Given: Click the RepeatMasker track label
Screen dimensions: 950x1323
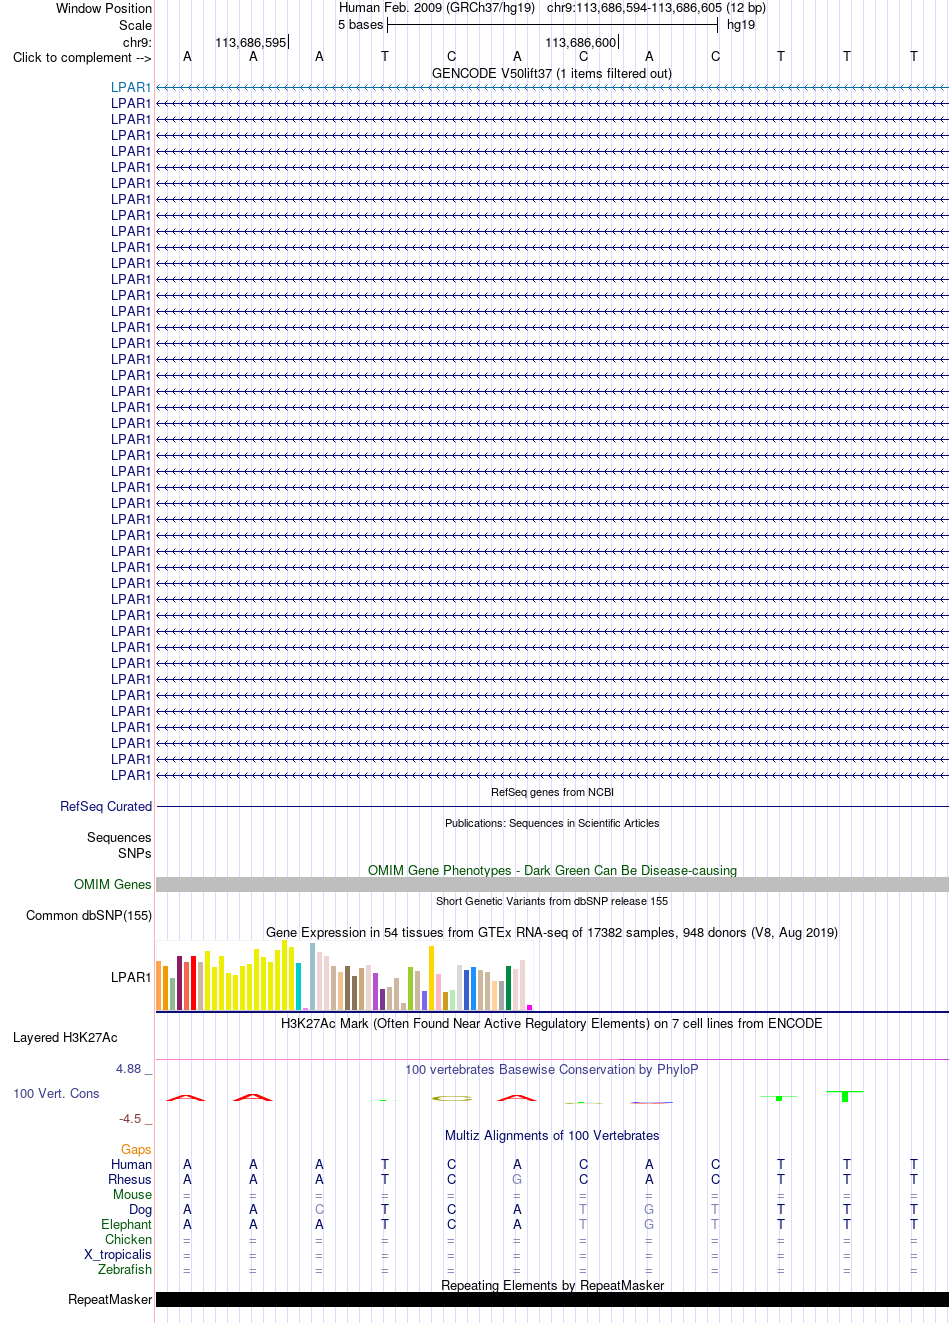Looking at the screenshot, I should coord(111,1299).
